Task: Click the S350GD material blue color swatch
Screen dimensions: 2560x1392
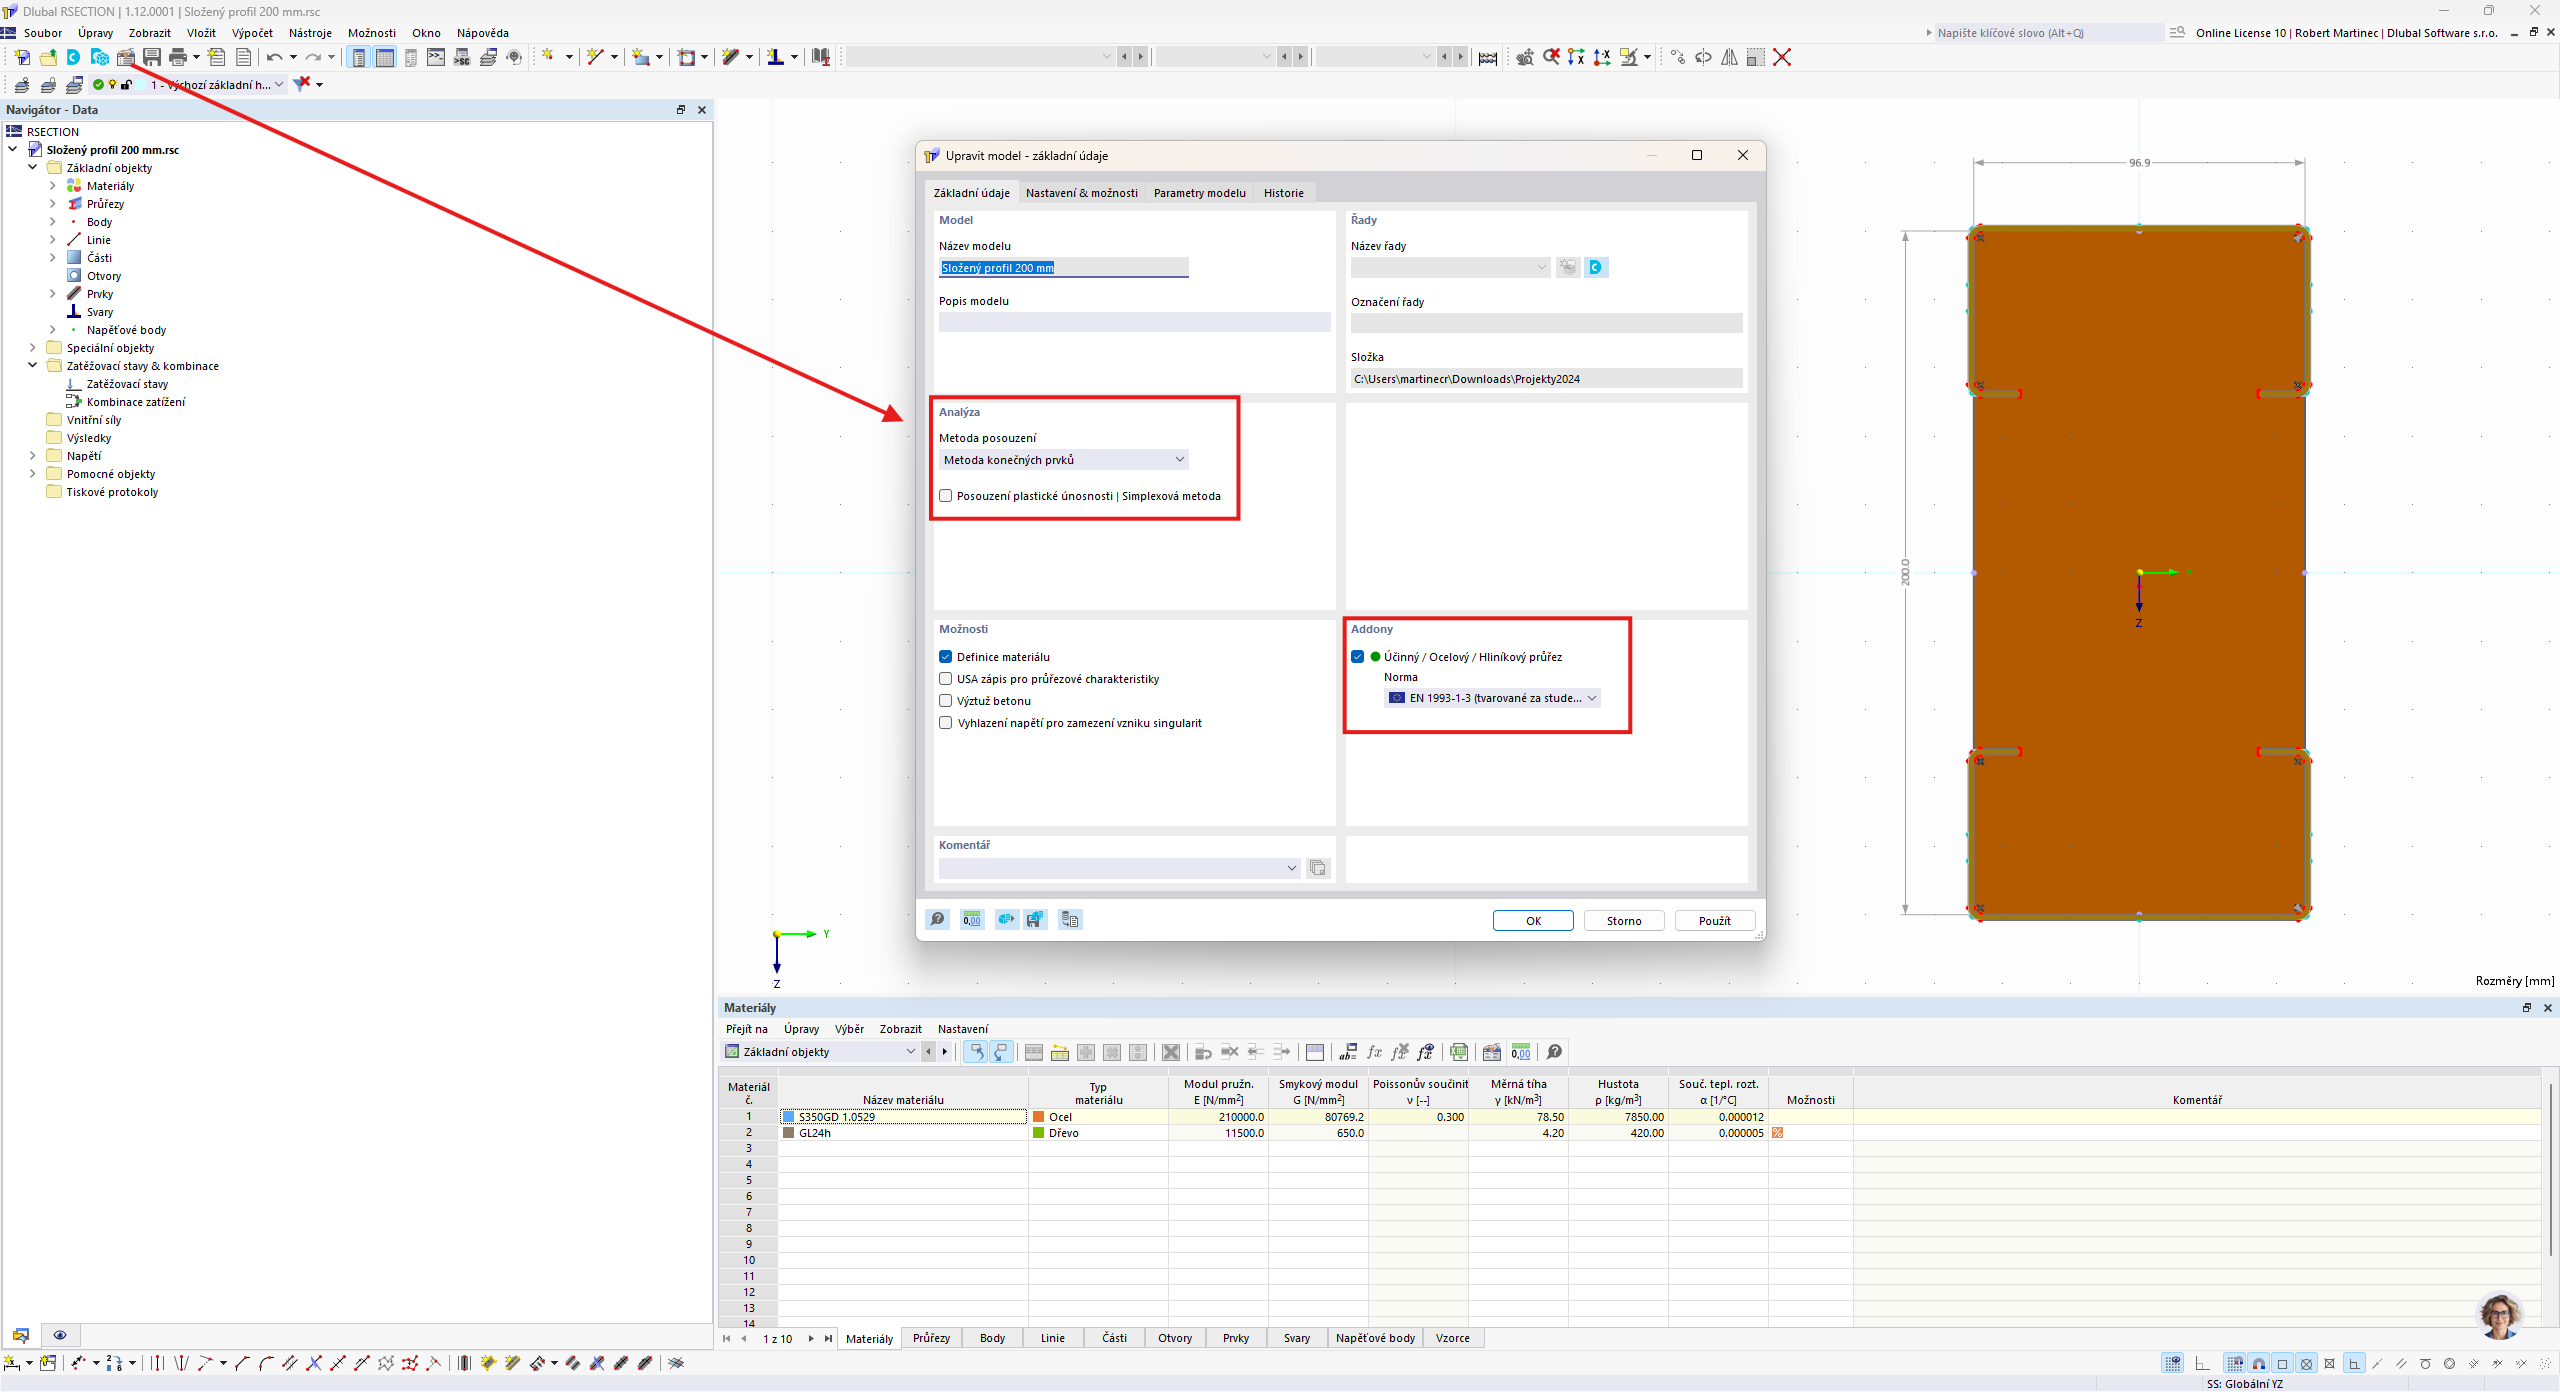Action: [789, 1117]
